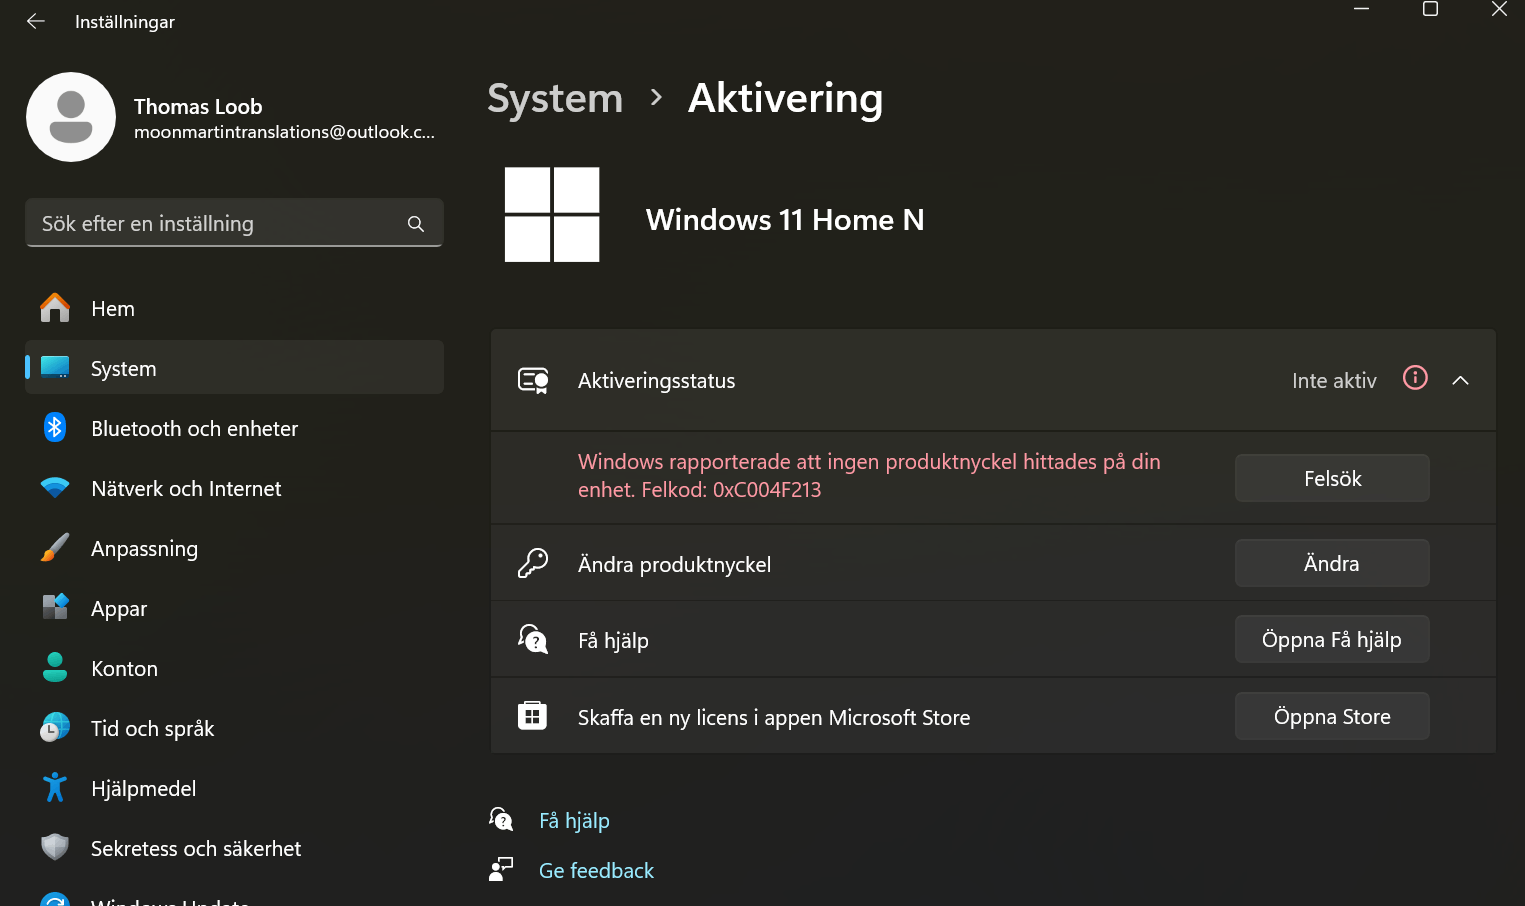Image resolution: width=1525 pixels, height=906 pixels.
Task: Click the Microsoft Store bag icon
Action: (x=532, y=715)
